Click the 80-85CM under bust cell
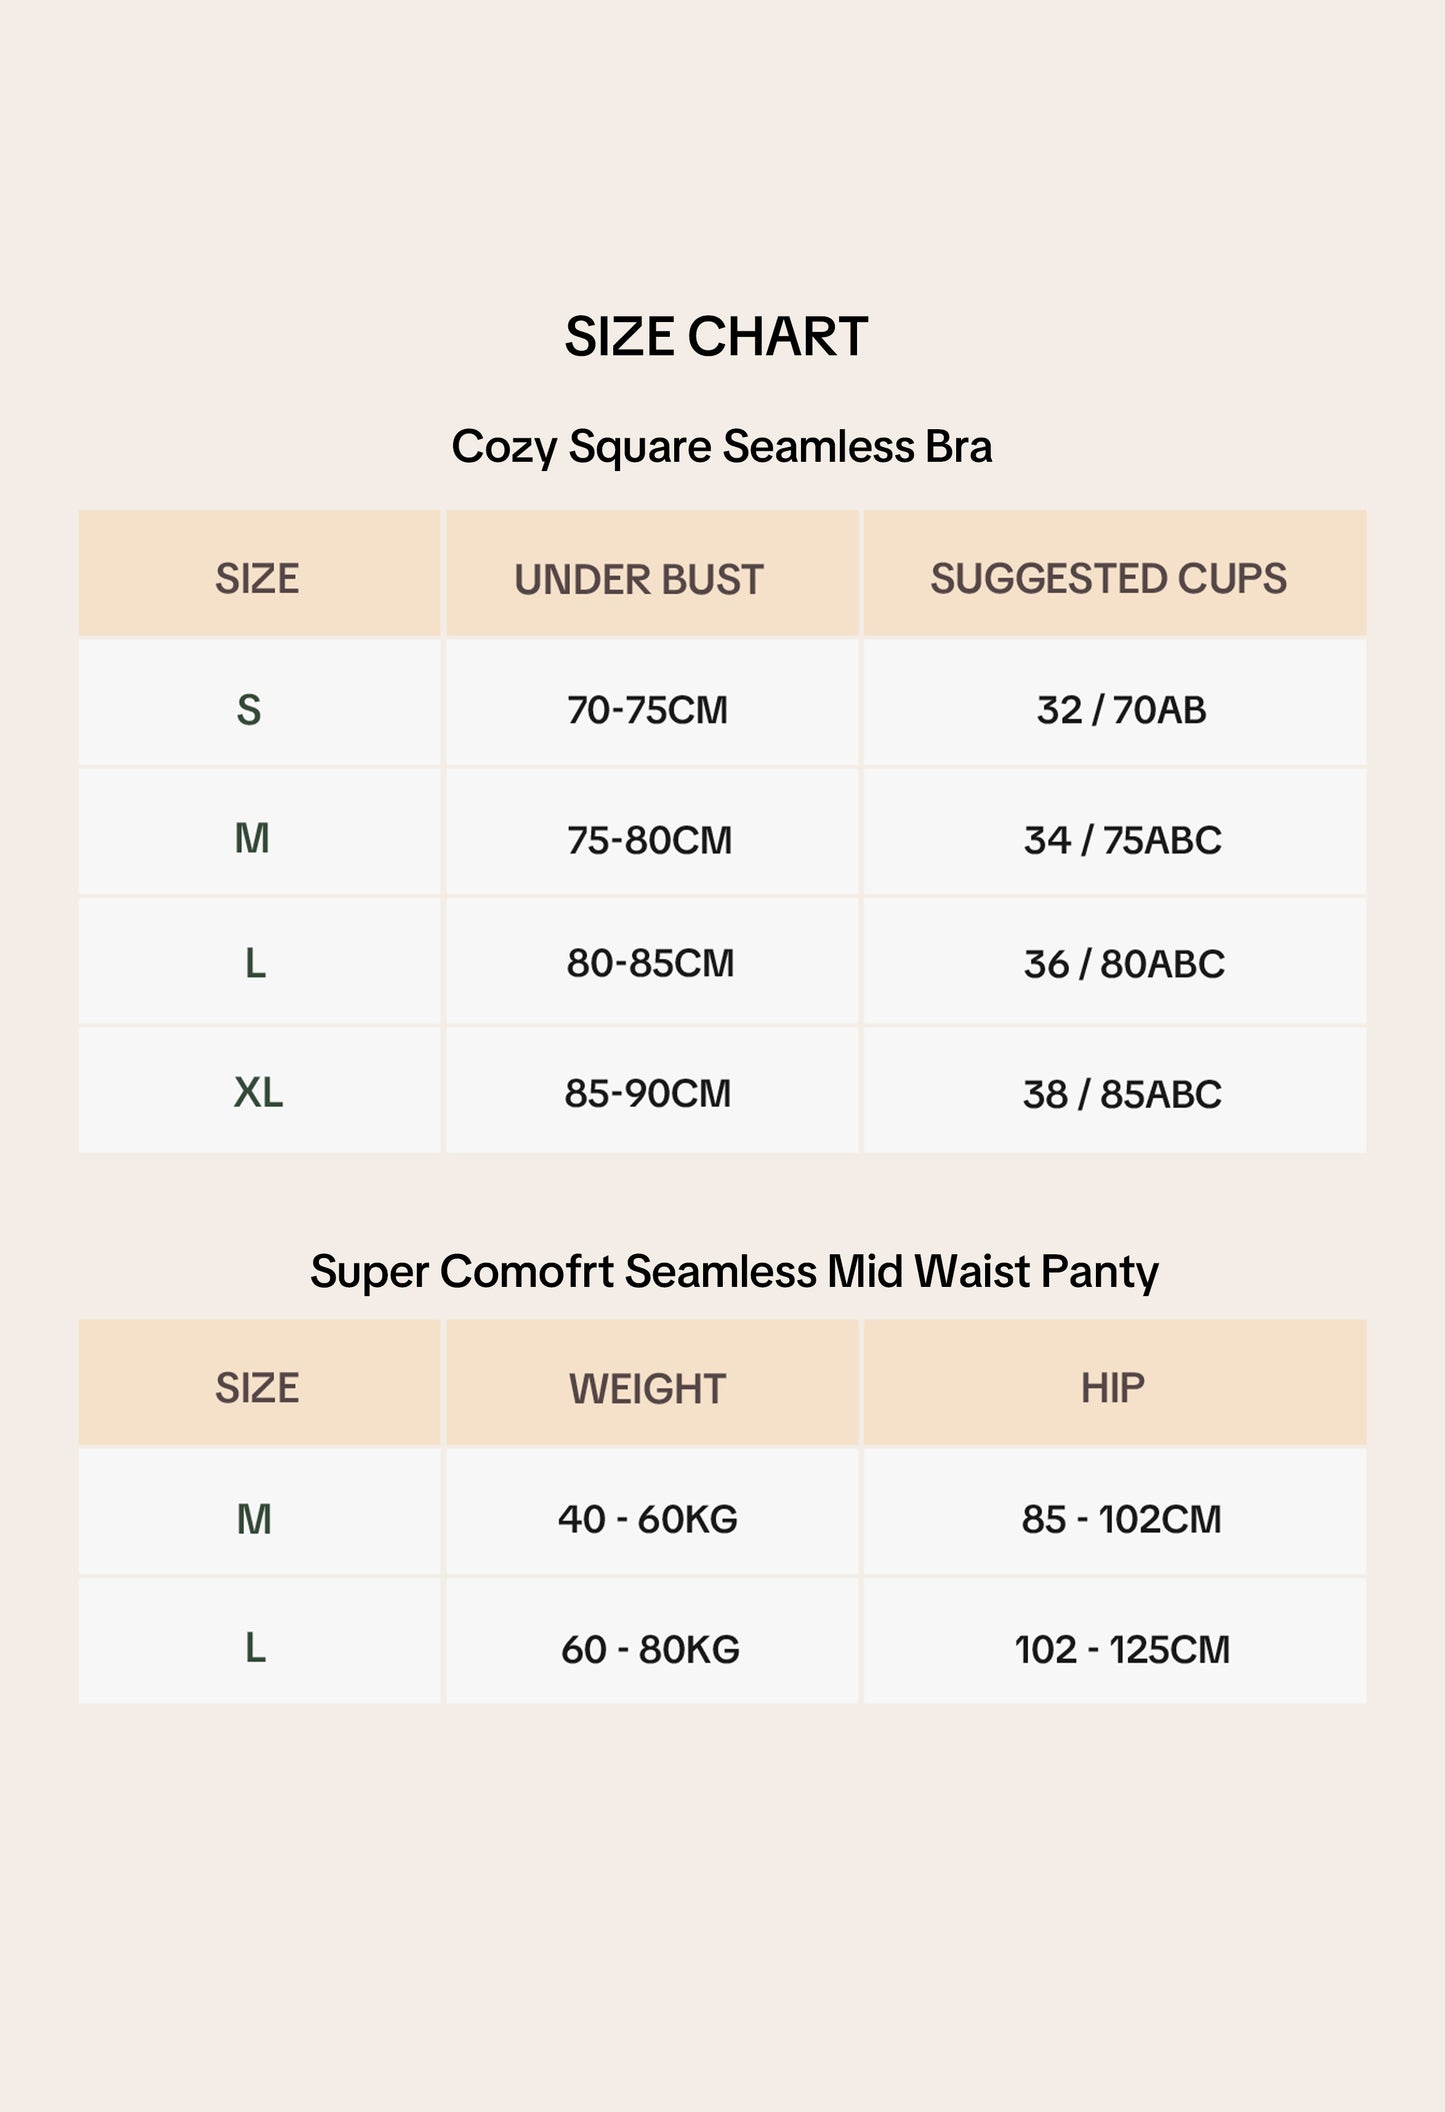The image size is (1445, 2112). coord(650,963)
